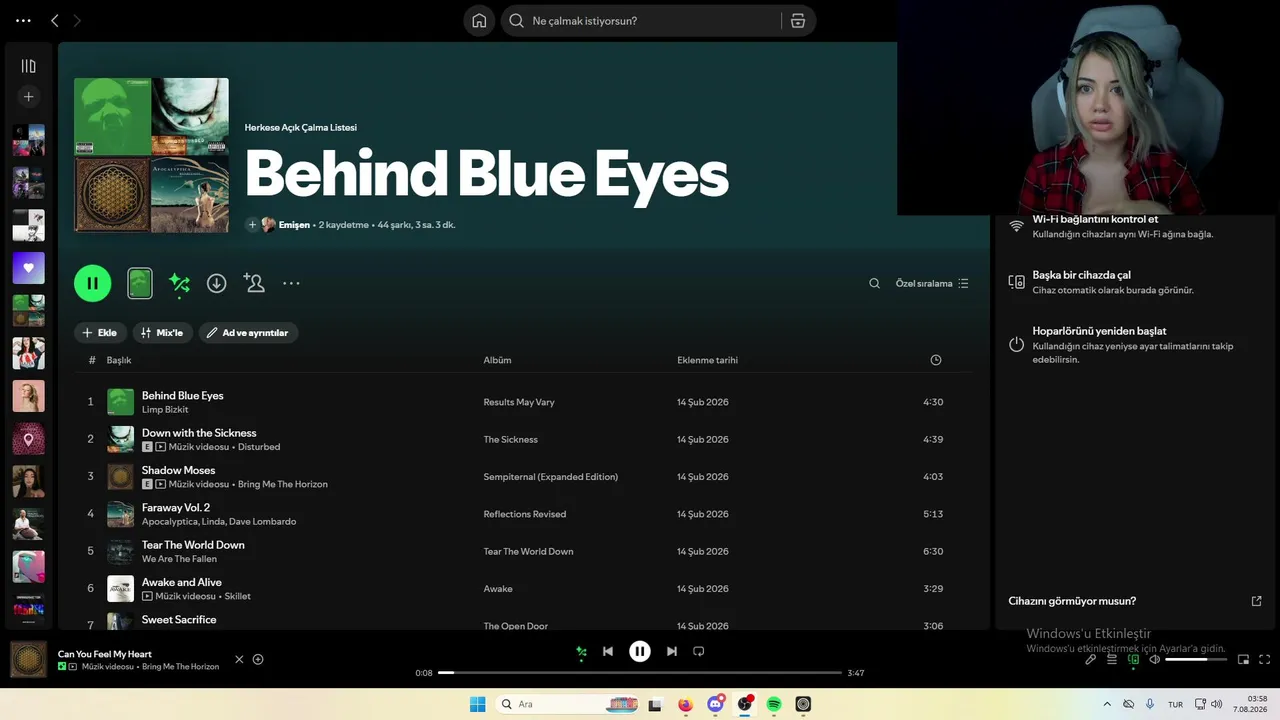
Task: Navigate back with the left arrow
Action: click(x=54, y=20)
